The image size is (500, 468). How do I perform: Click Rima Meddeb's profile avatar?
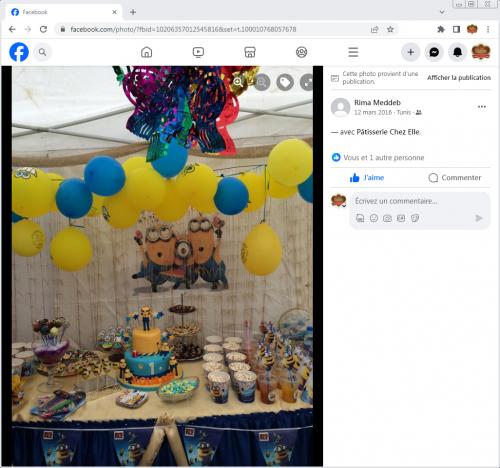(340, 107)
